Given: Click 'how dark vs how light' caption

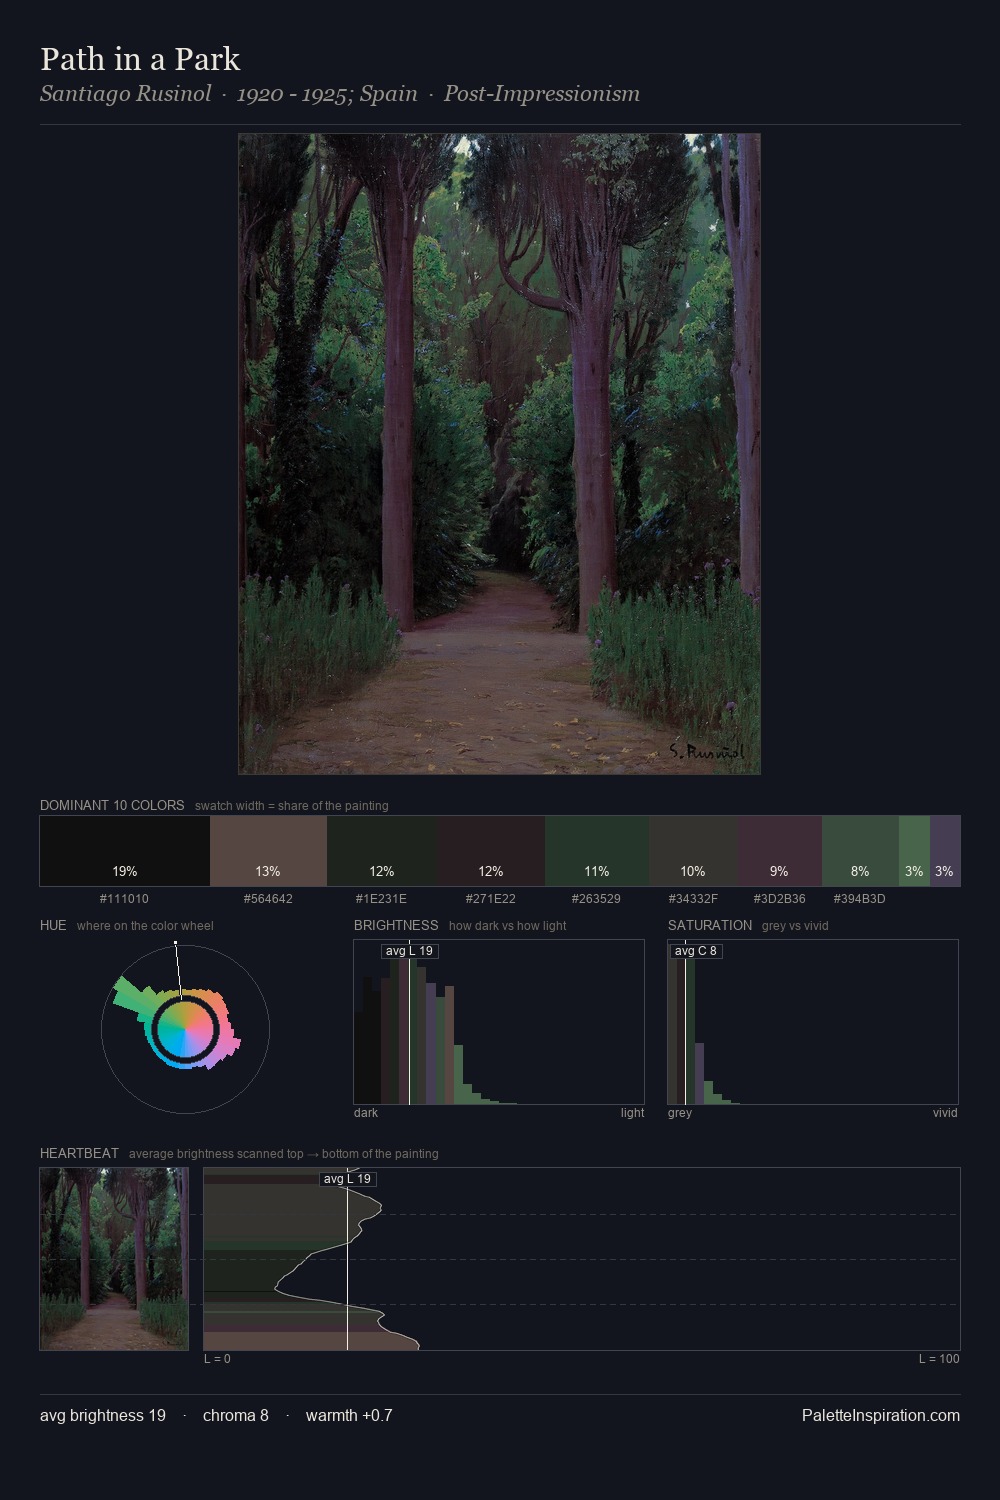Looking at the screenshot, I should pyautogui.click(x=508, y=926).
